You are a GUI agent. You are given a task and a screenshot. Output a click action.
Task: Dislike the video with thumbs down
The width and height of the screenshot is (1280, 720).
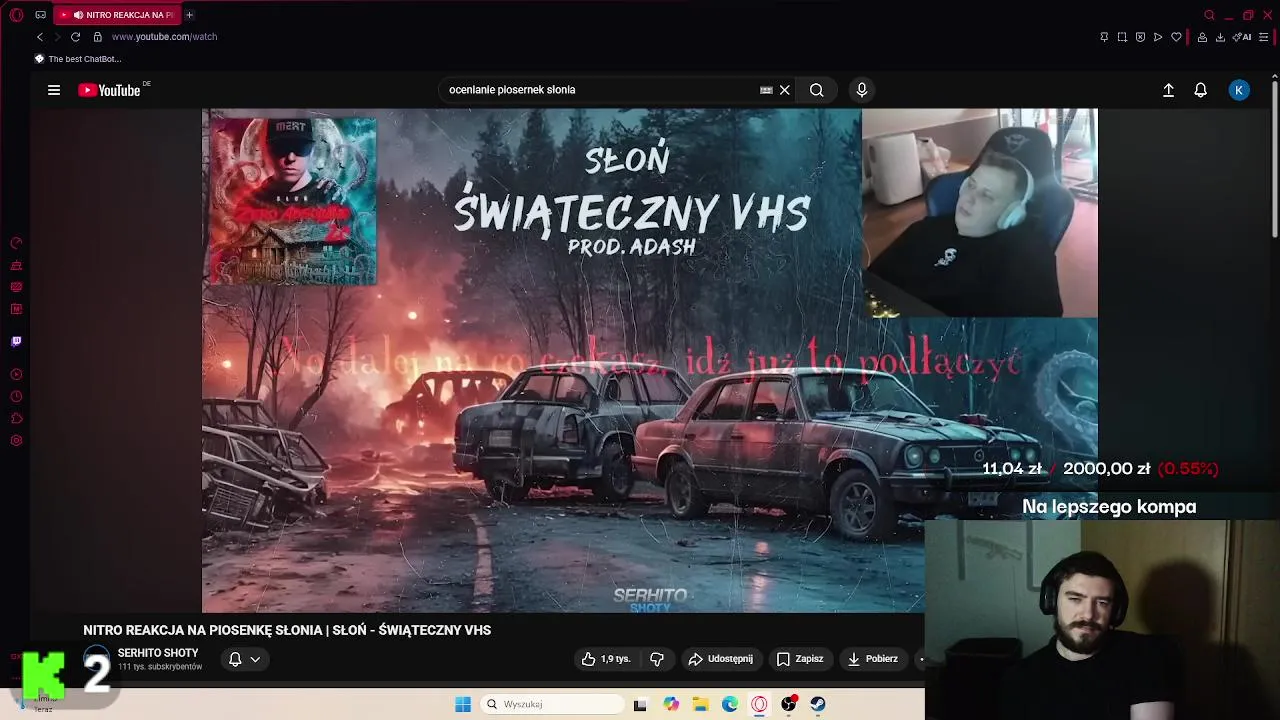tap(657, 659)
